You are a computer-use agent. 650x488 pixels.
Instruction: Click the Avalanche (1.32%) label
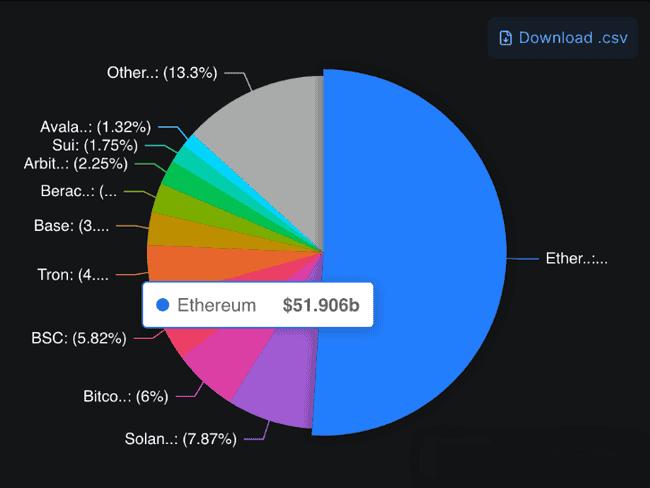(x=95, y=127)
